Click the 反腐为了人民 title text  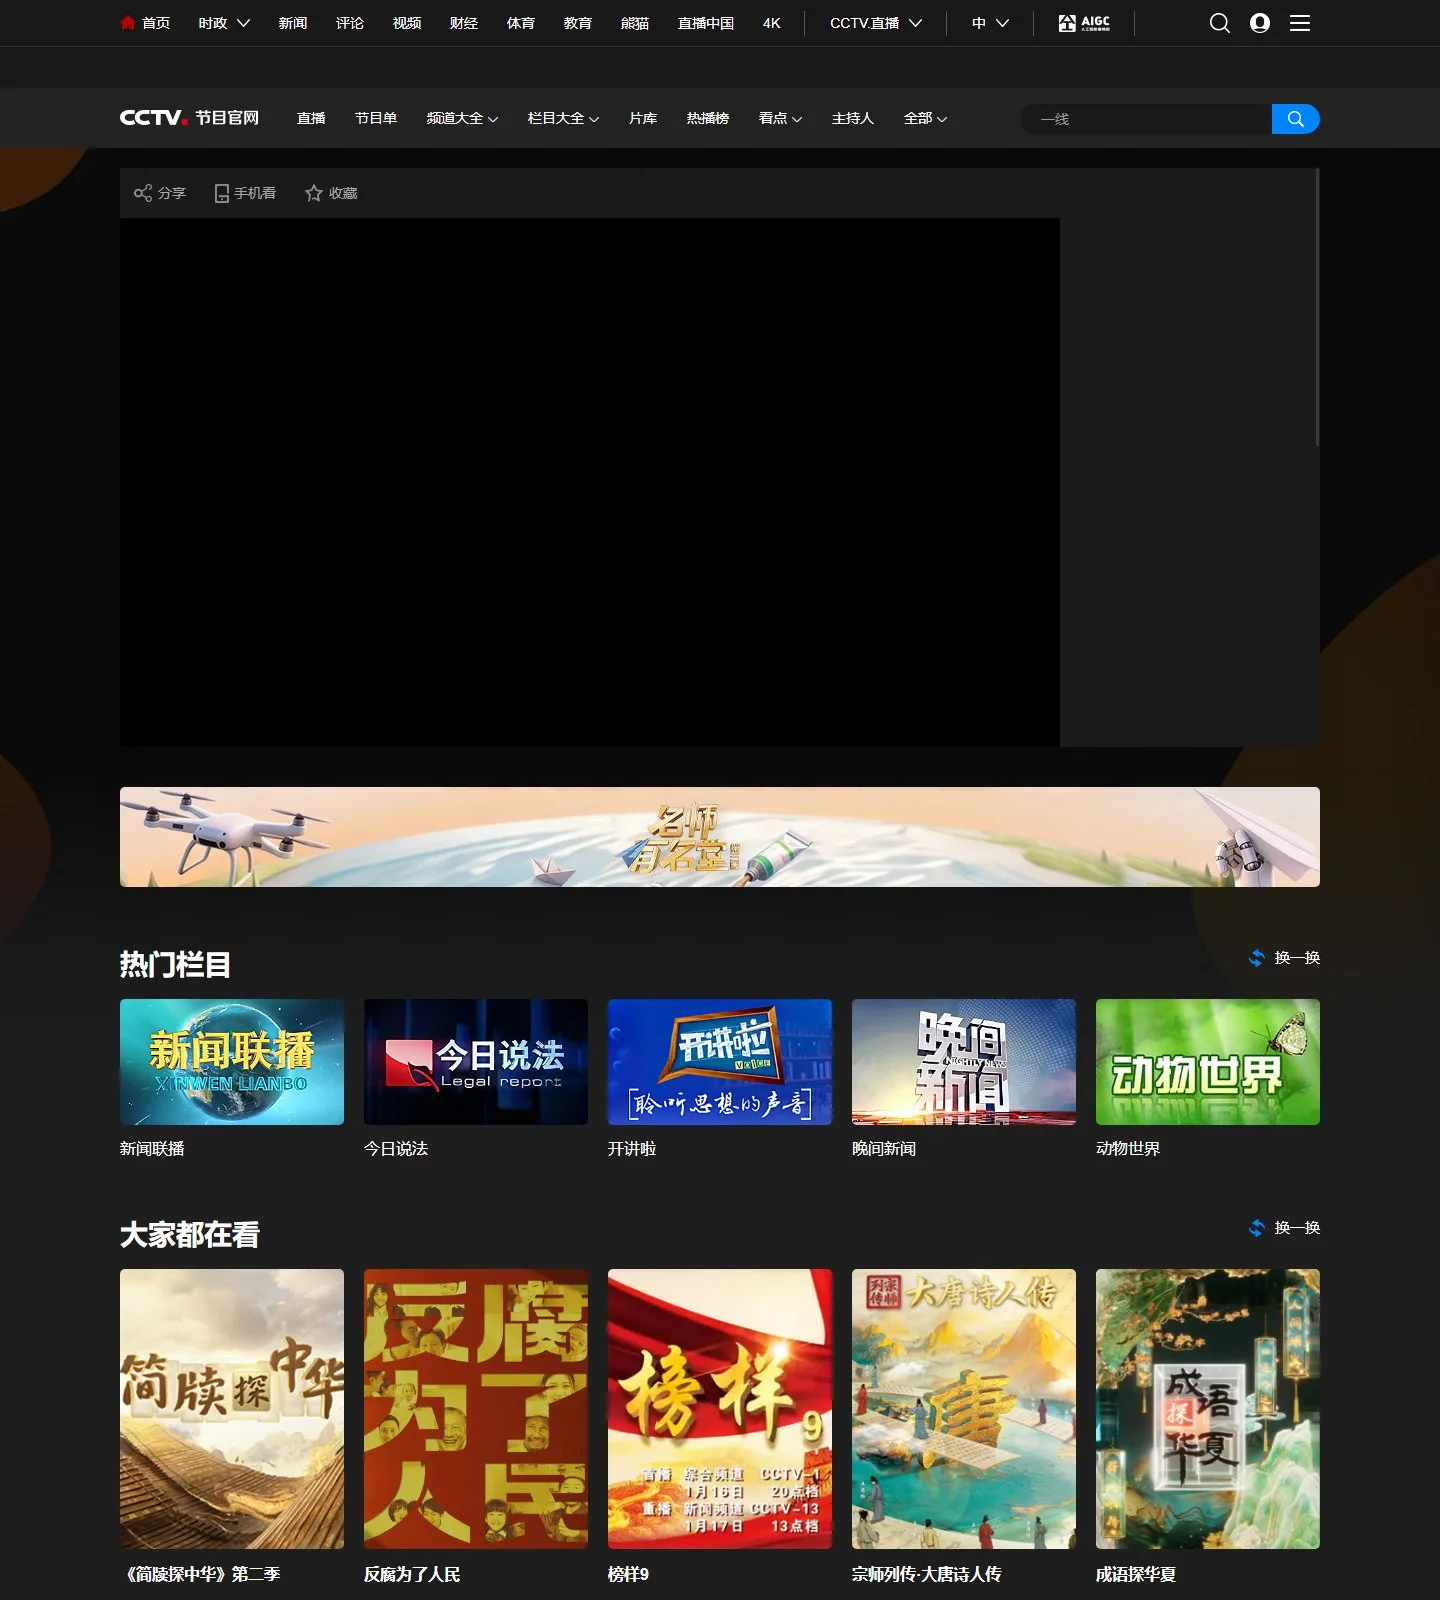point(412,1574)
